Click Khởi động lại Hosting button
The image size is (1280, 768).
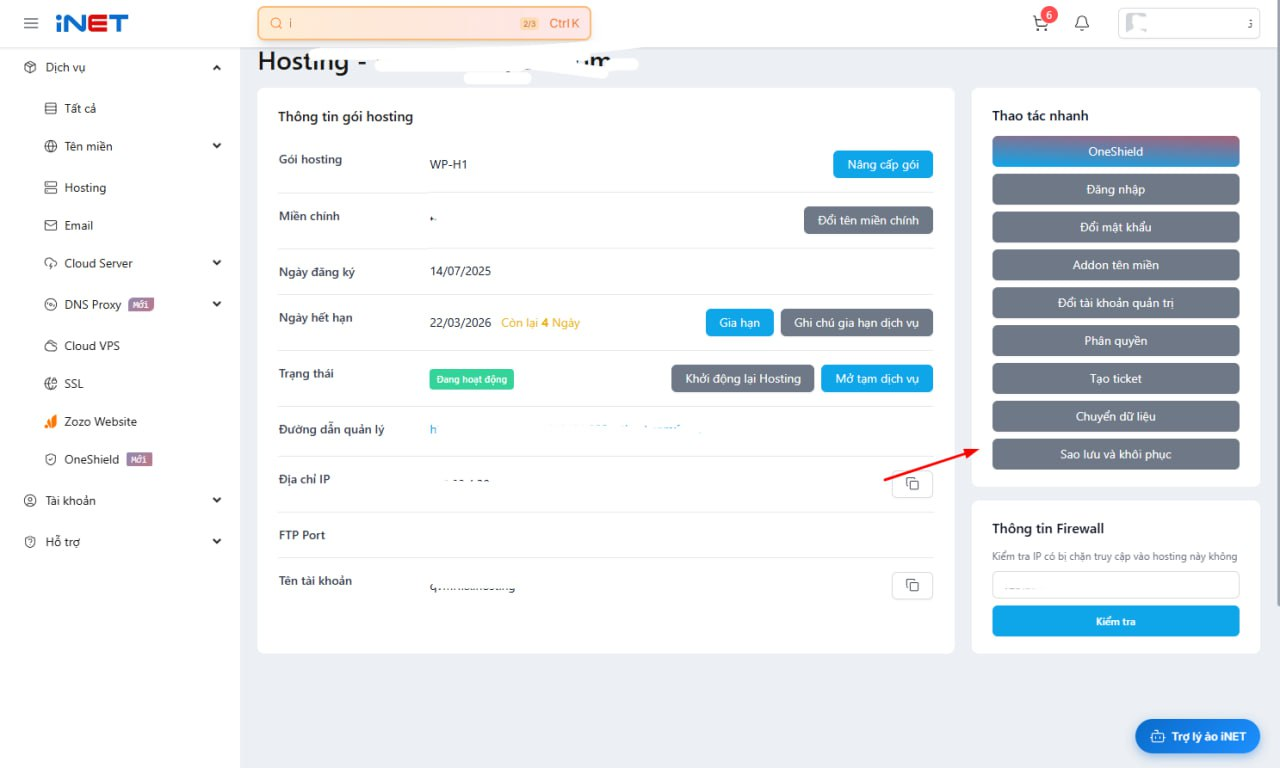coord(743,379)
